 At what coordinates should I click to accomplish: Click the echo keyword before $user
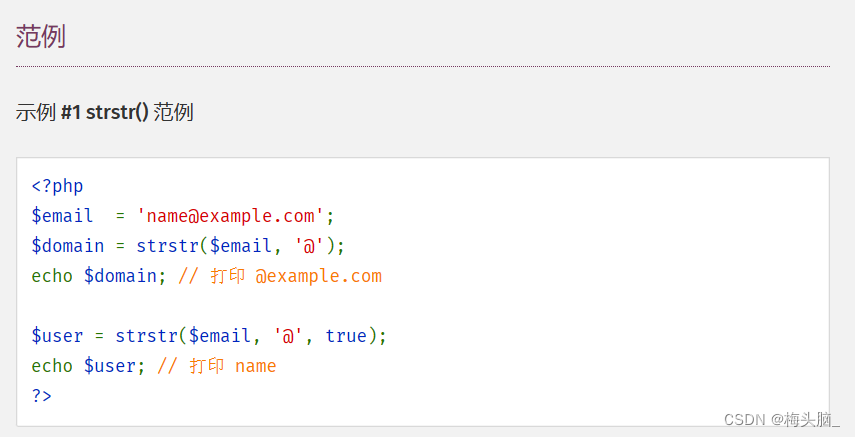(x=52, y=366)
